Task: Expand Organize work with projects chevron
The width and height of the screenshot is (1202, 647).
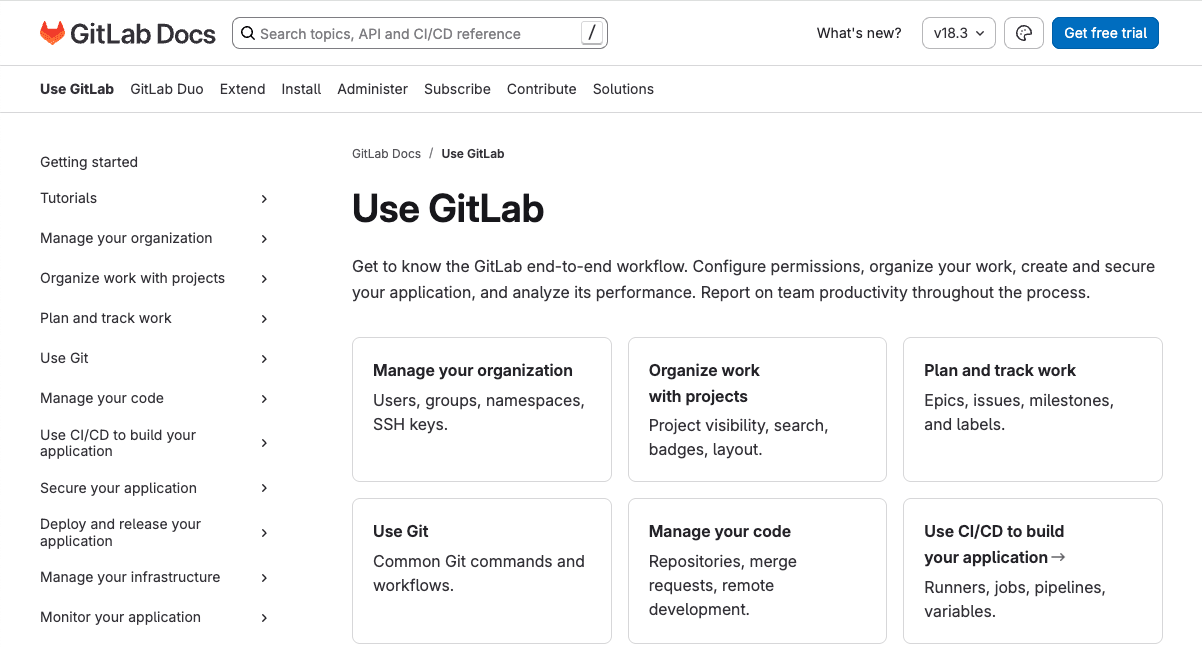Action: point(264,279)
